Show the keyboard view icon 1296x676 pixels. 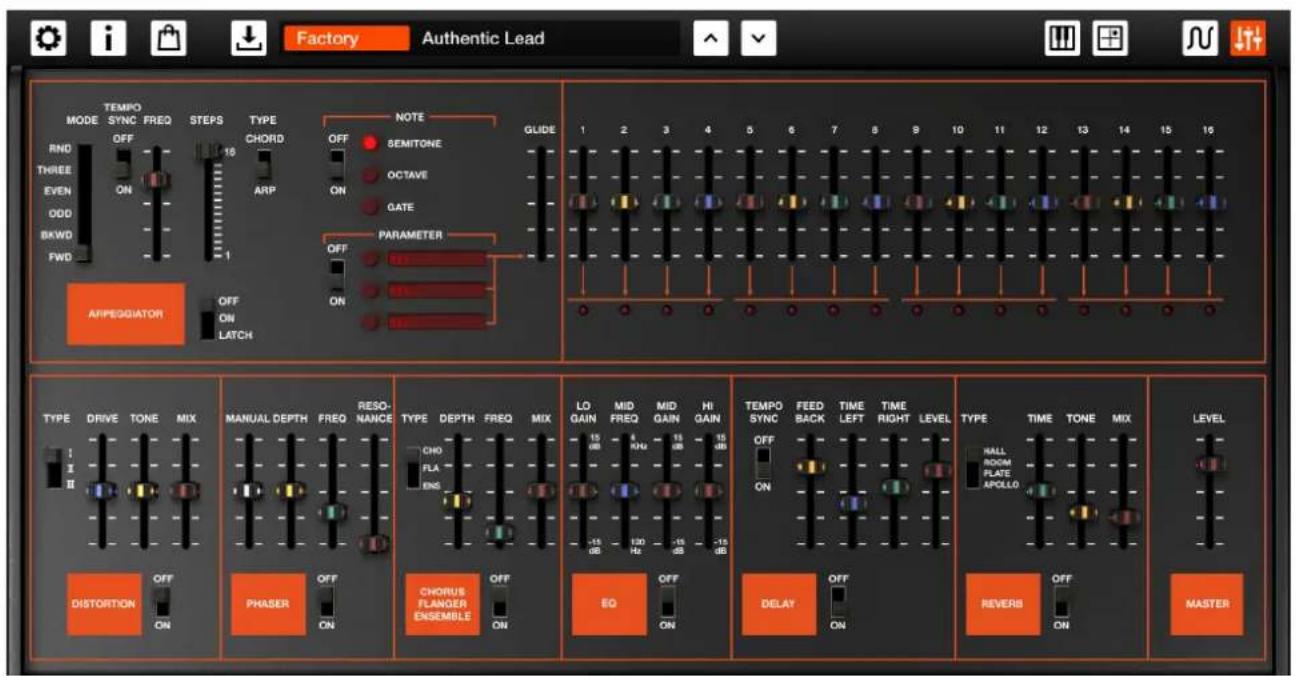coord(1063,39)
